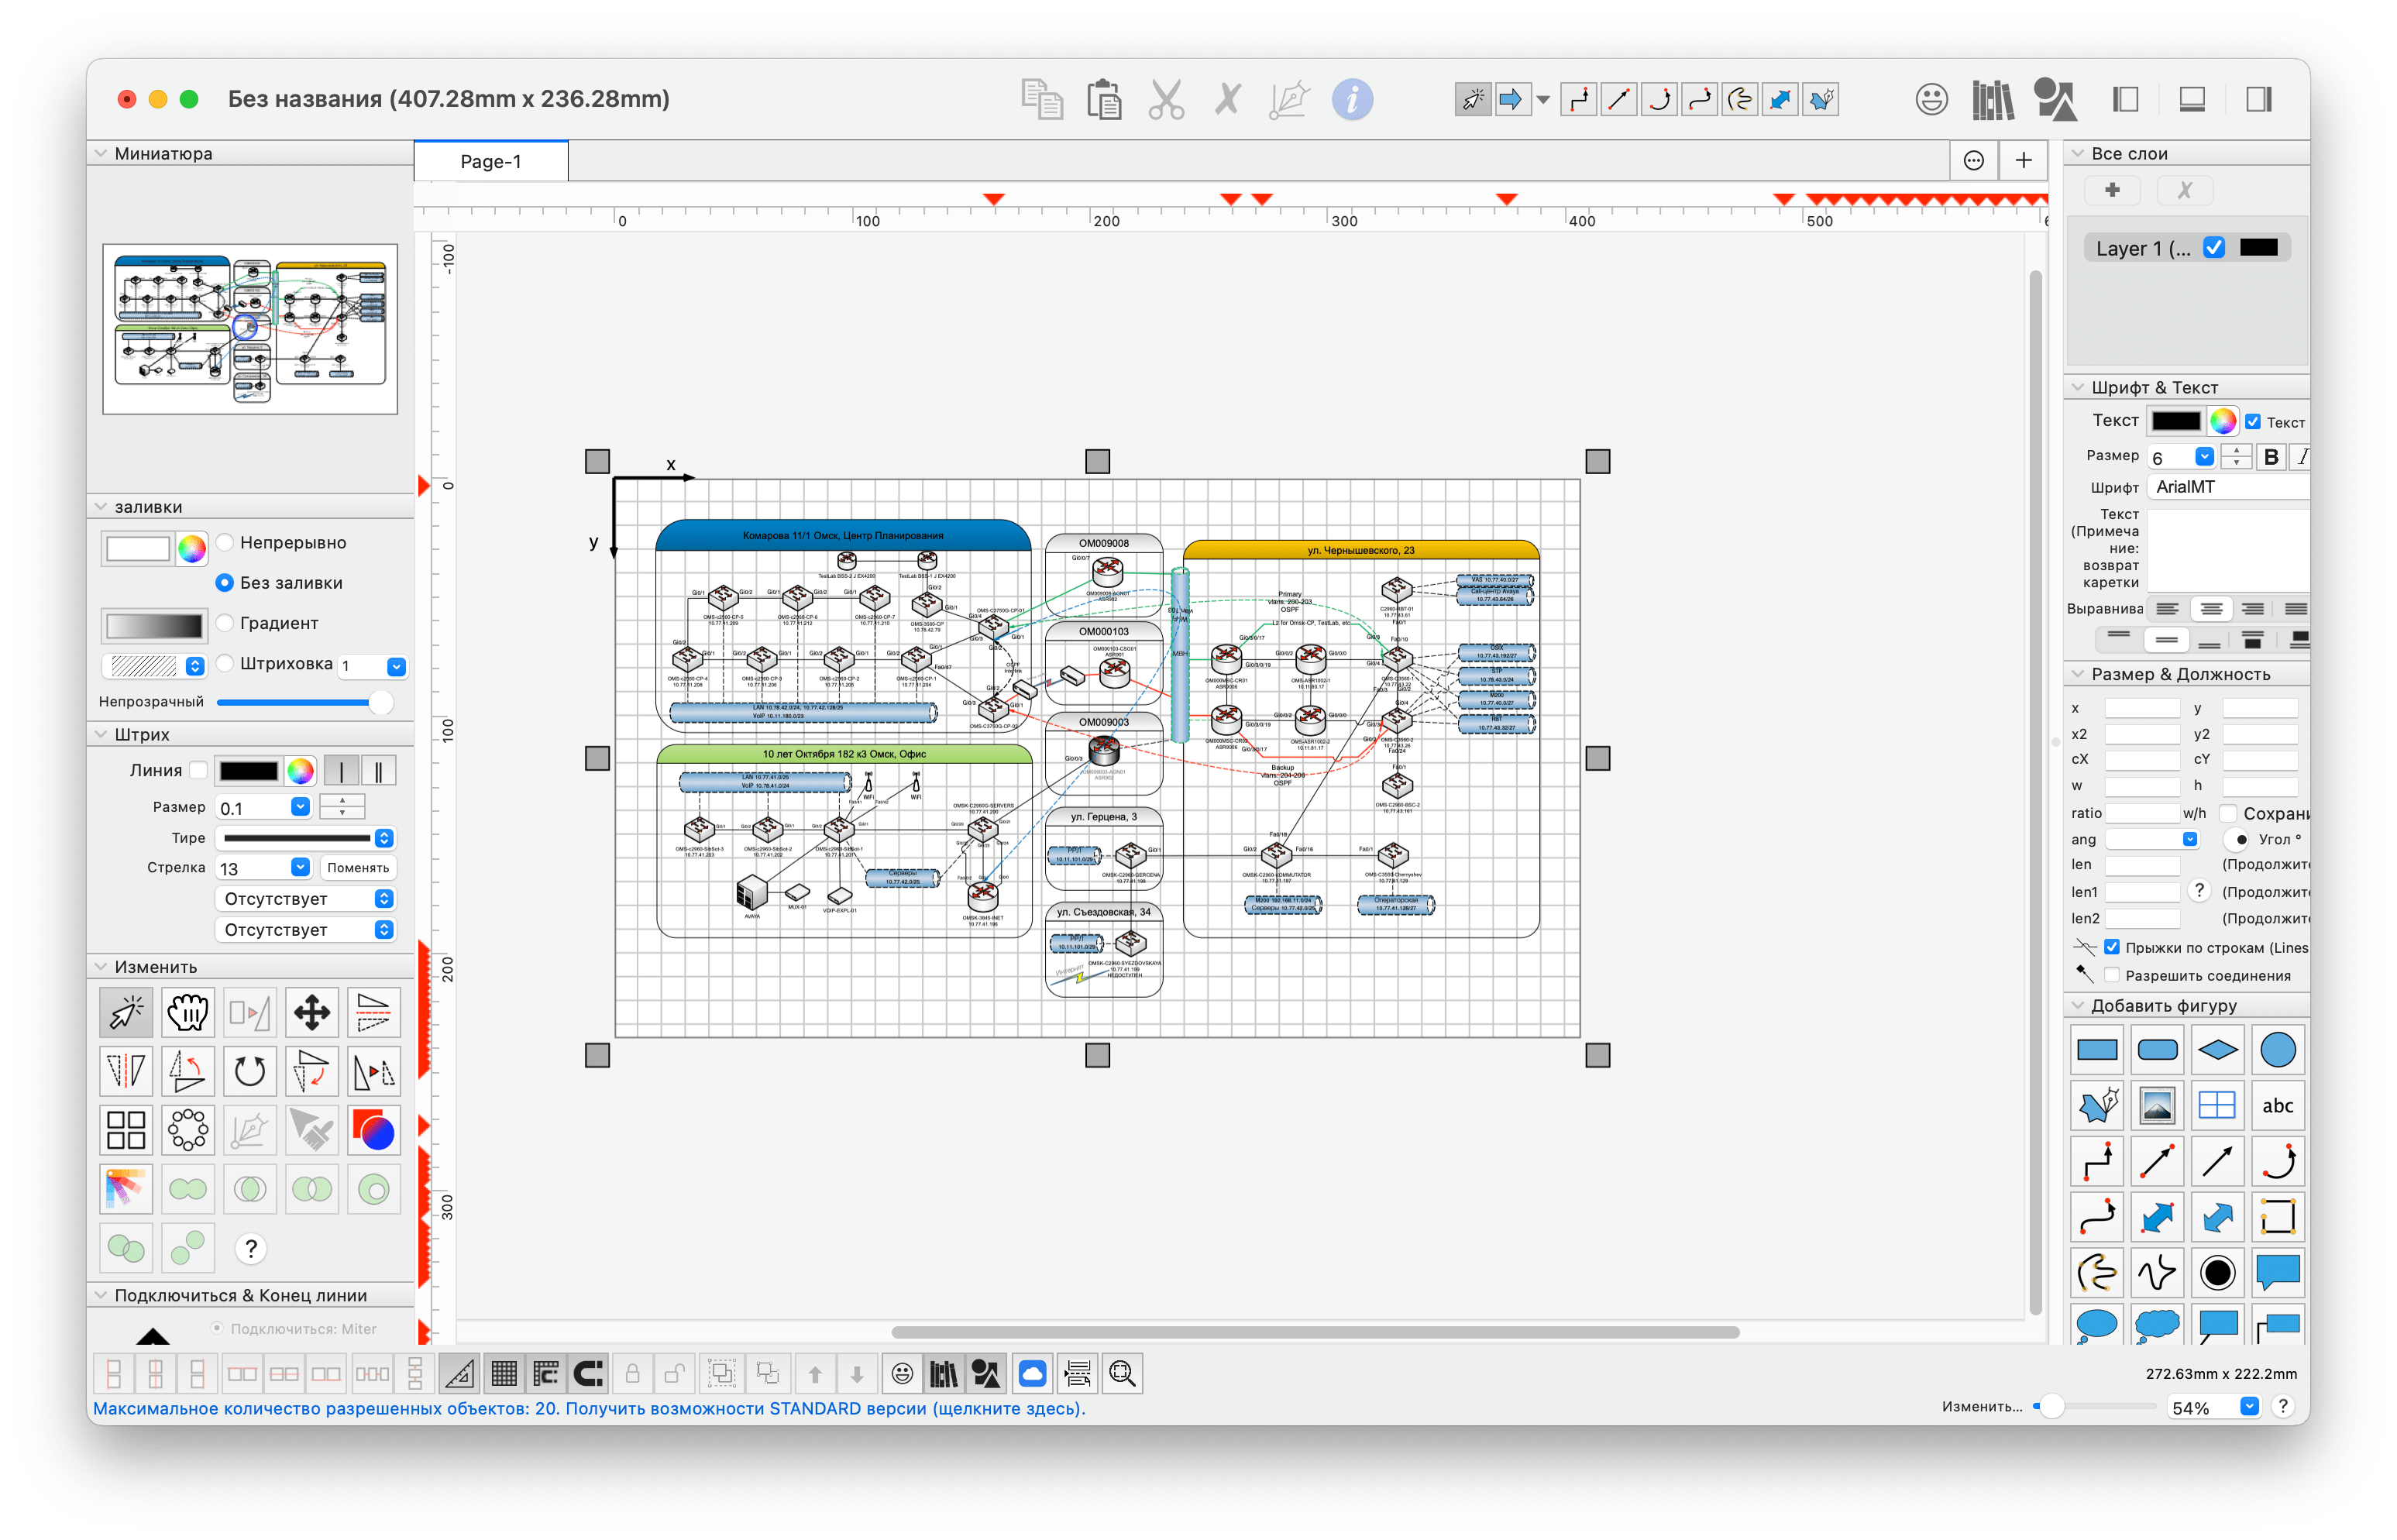This screenshot has height=1540, width=2397.
Task: Click the smiley face icon in top toolbar
Action: (x=1931, y=100)
